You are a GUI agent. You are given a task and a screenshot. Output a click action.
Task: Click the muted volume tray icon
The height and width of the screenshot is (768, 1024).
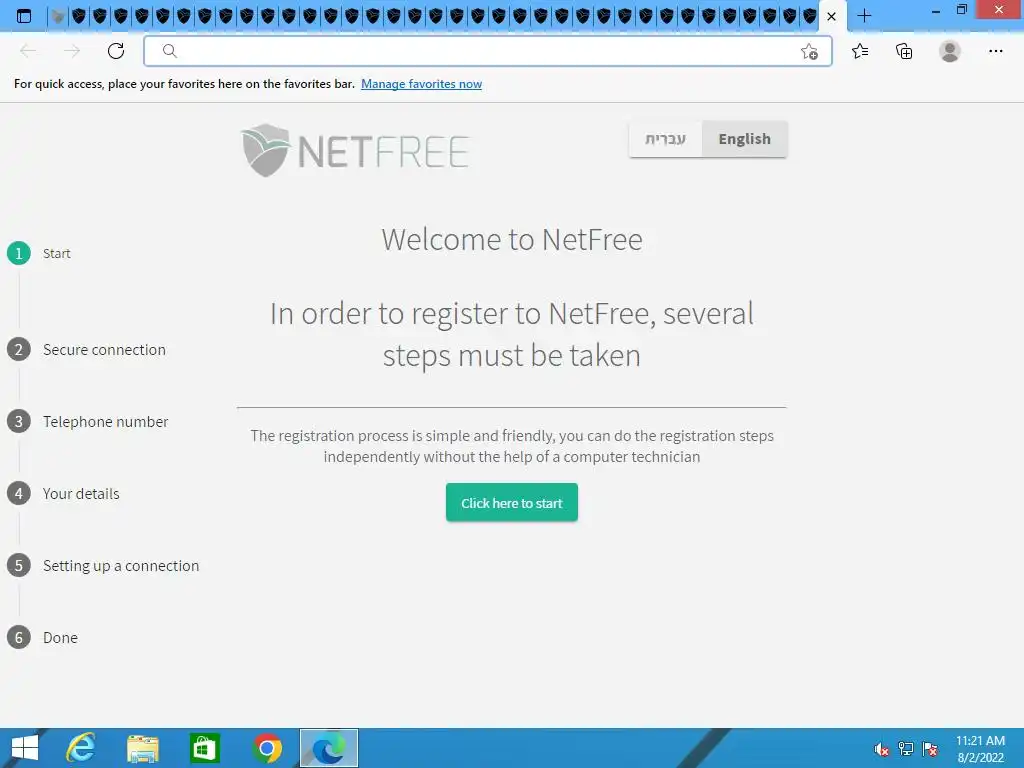click(881, 749)
